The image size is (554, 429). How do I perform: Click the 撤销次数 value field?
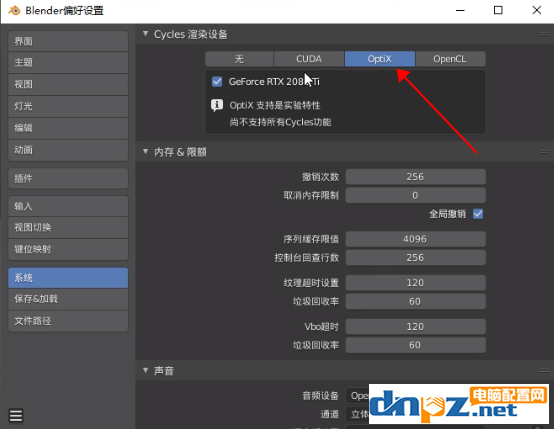click(416, 177)
